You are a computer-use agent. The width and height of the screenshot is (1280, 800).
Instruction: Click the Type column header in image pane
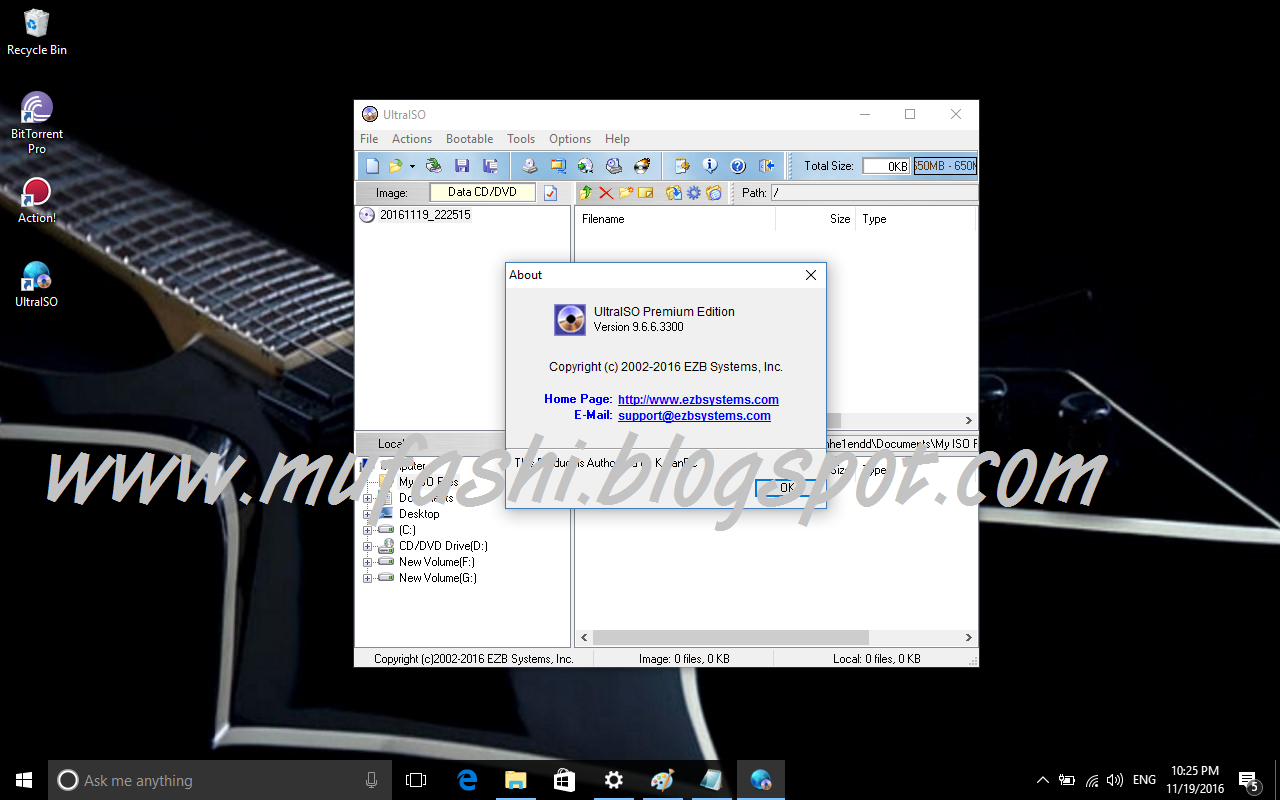[915, 219]
